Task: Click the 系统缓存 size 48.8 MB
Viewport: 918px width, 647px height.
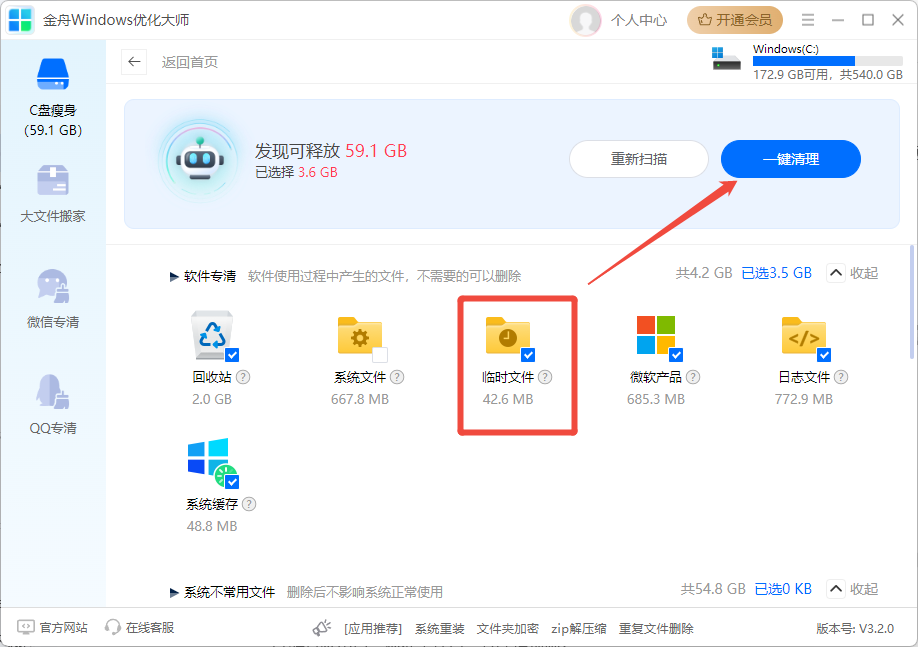Action: [212, 526]
